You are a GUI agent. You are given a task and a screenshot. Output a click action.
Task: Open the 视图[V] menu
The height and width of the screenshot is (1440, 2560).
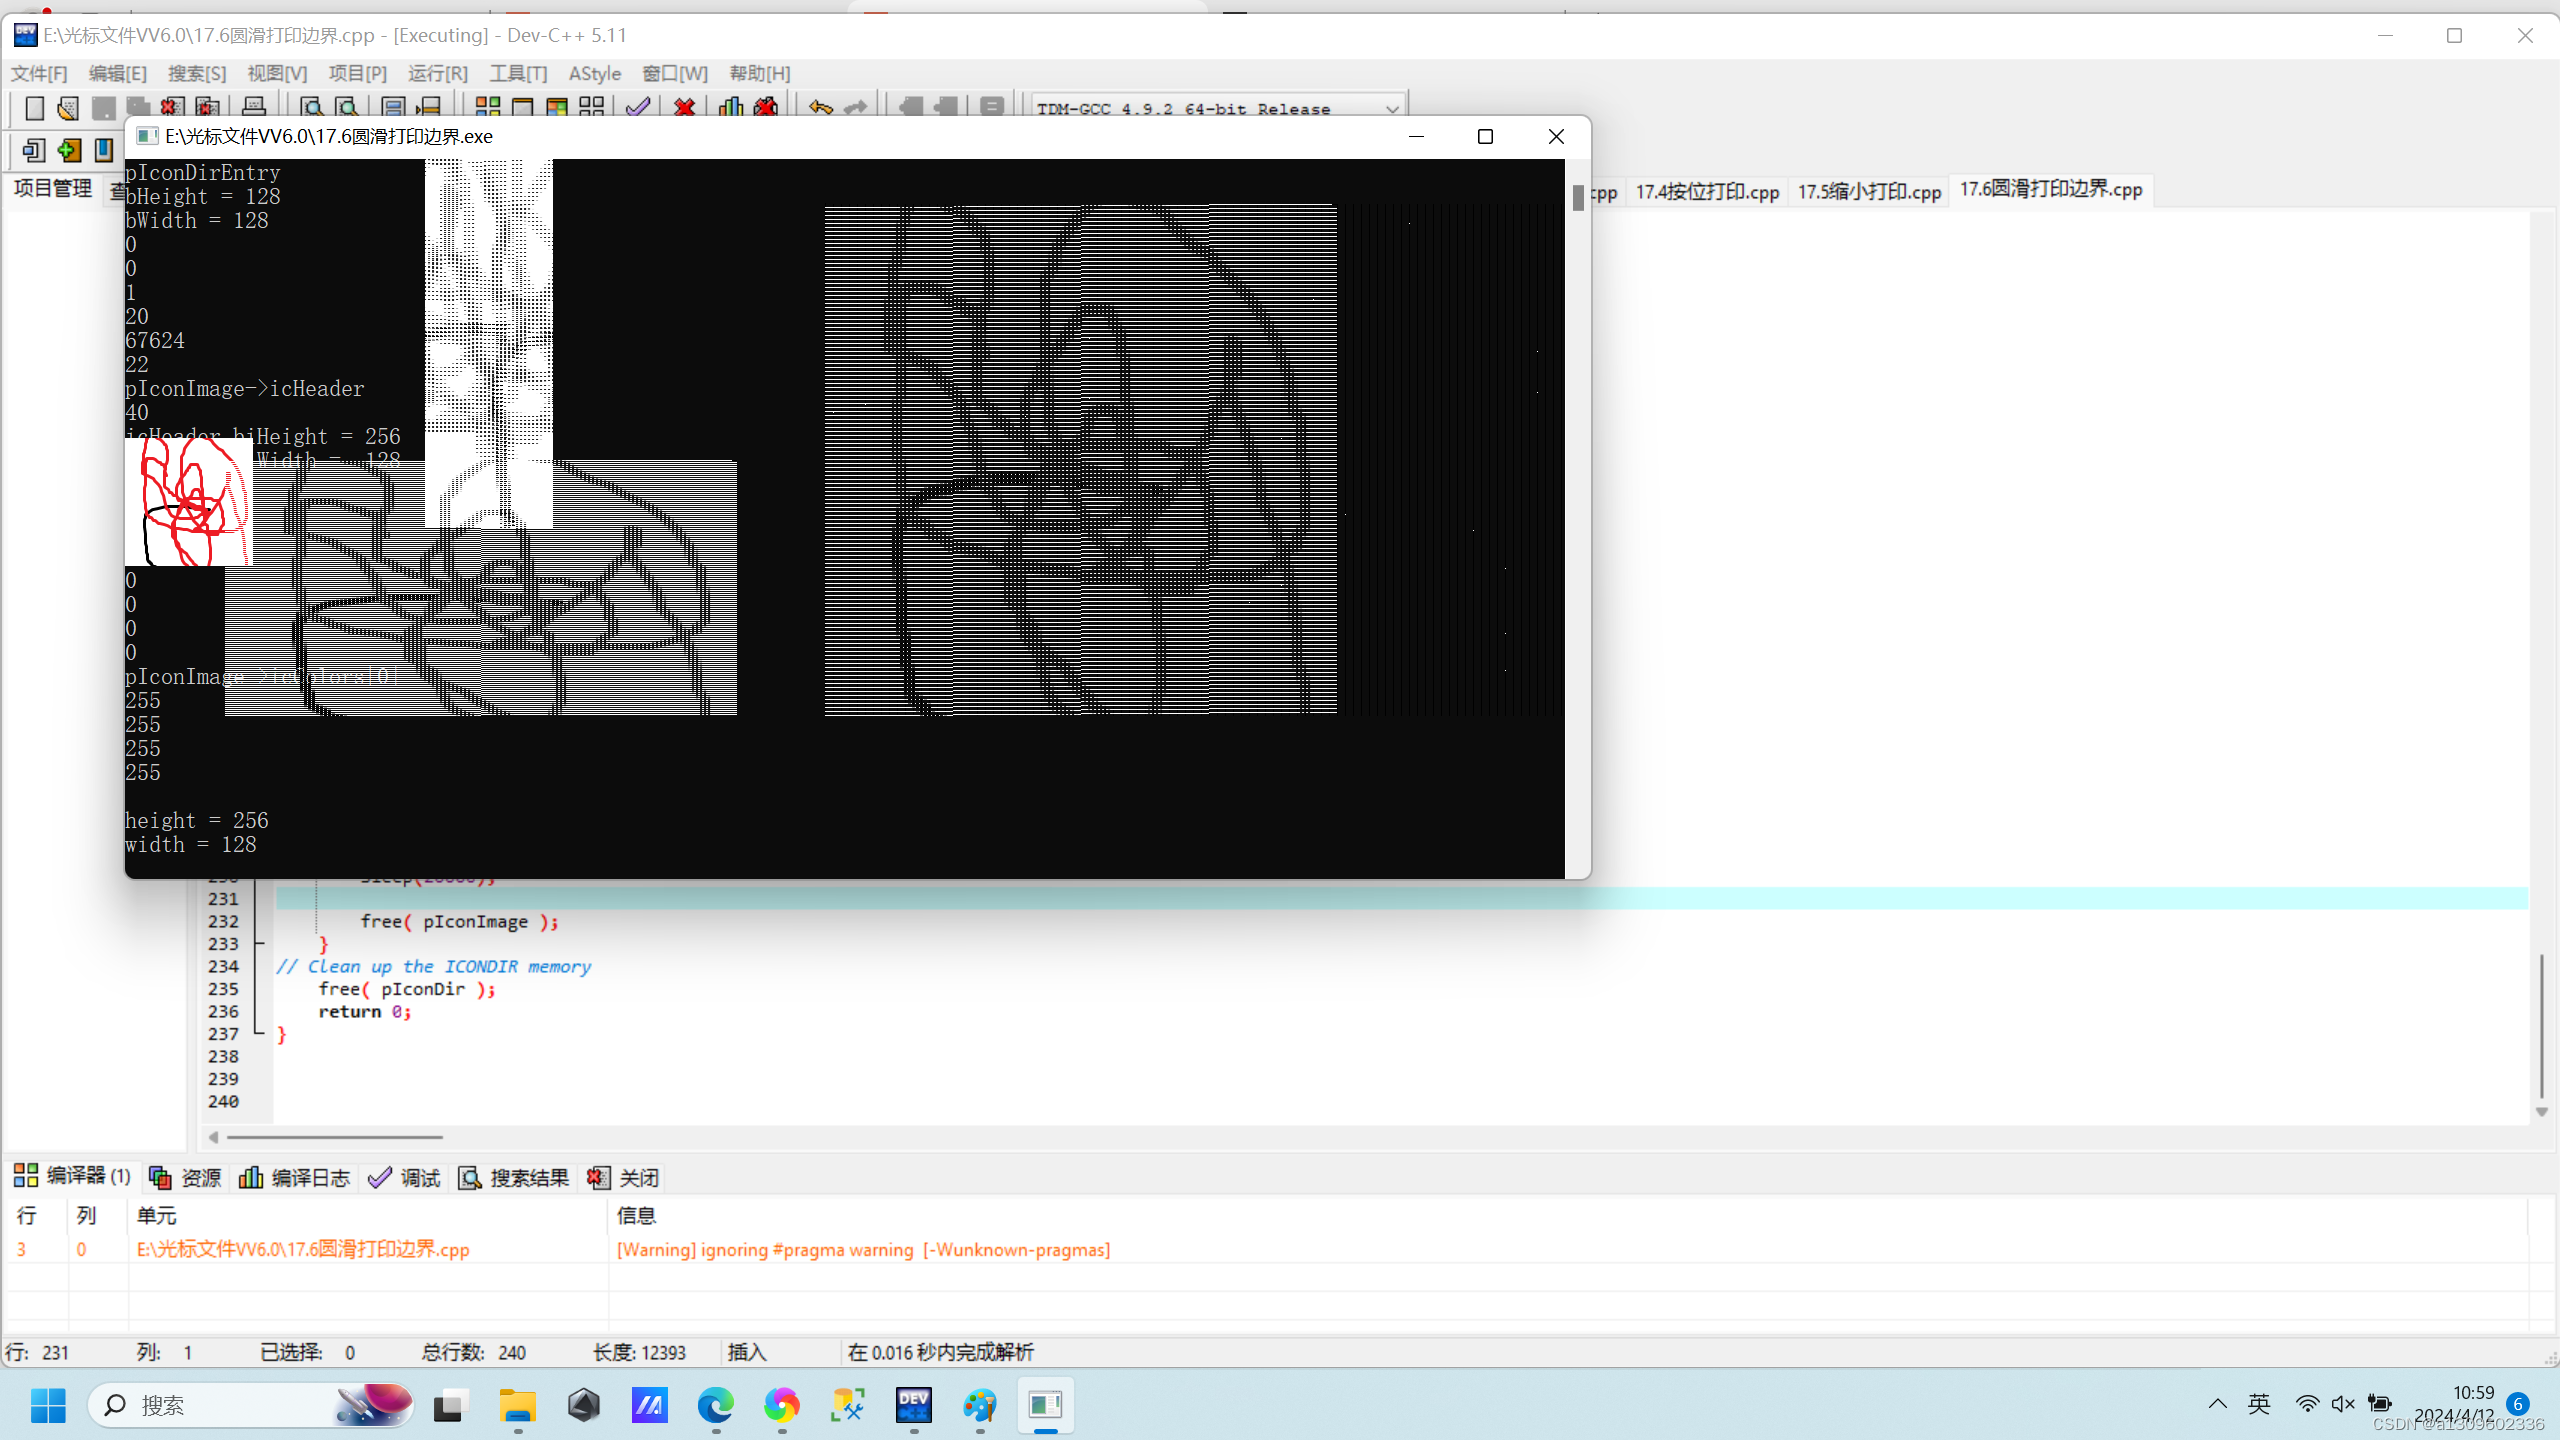tap(277, 73)
